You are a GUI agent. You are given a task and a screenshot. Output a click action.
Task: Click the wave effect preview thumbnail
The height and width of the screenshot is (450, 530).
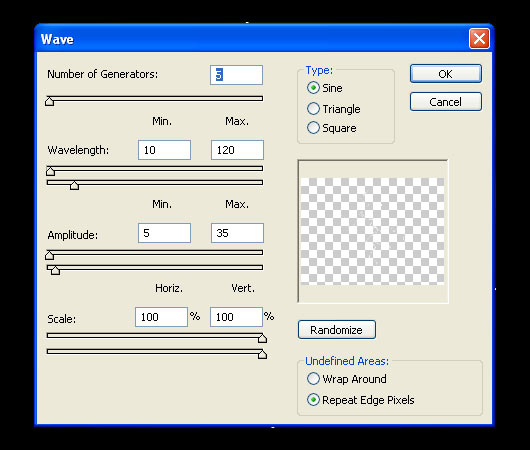pos(373,231)
